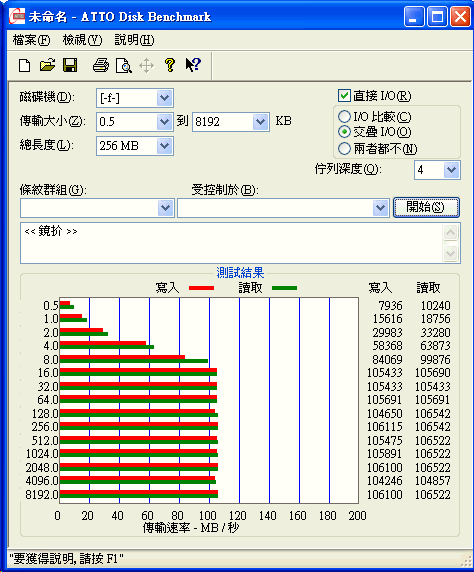Viewport: 474px width, 572px height.
Task: Click the 8192.0 row label in chart
Action: (42, 495)
